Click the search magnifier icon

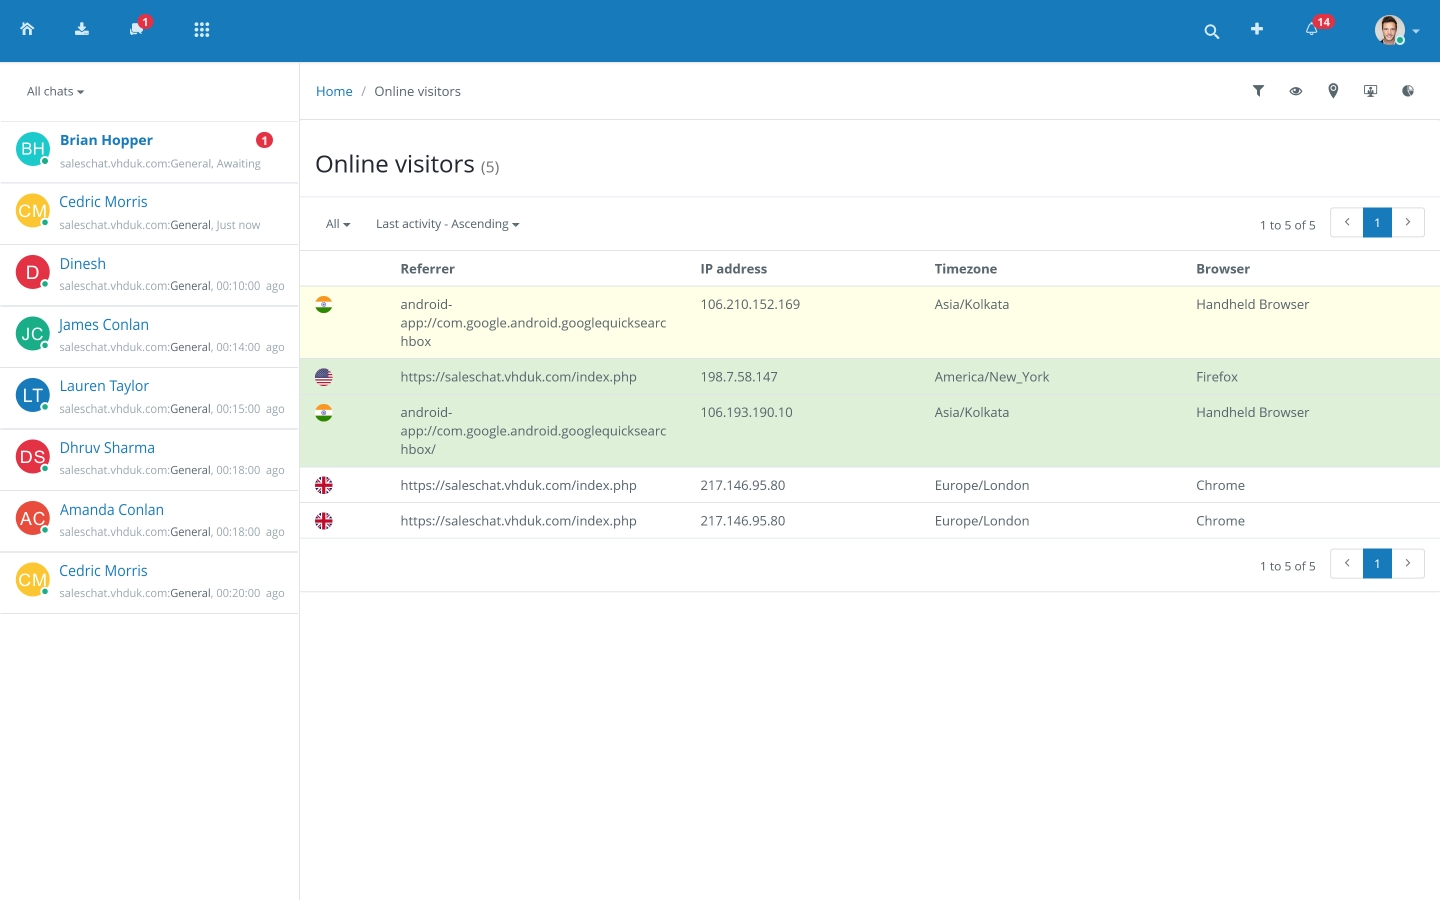1211,31
